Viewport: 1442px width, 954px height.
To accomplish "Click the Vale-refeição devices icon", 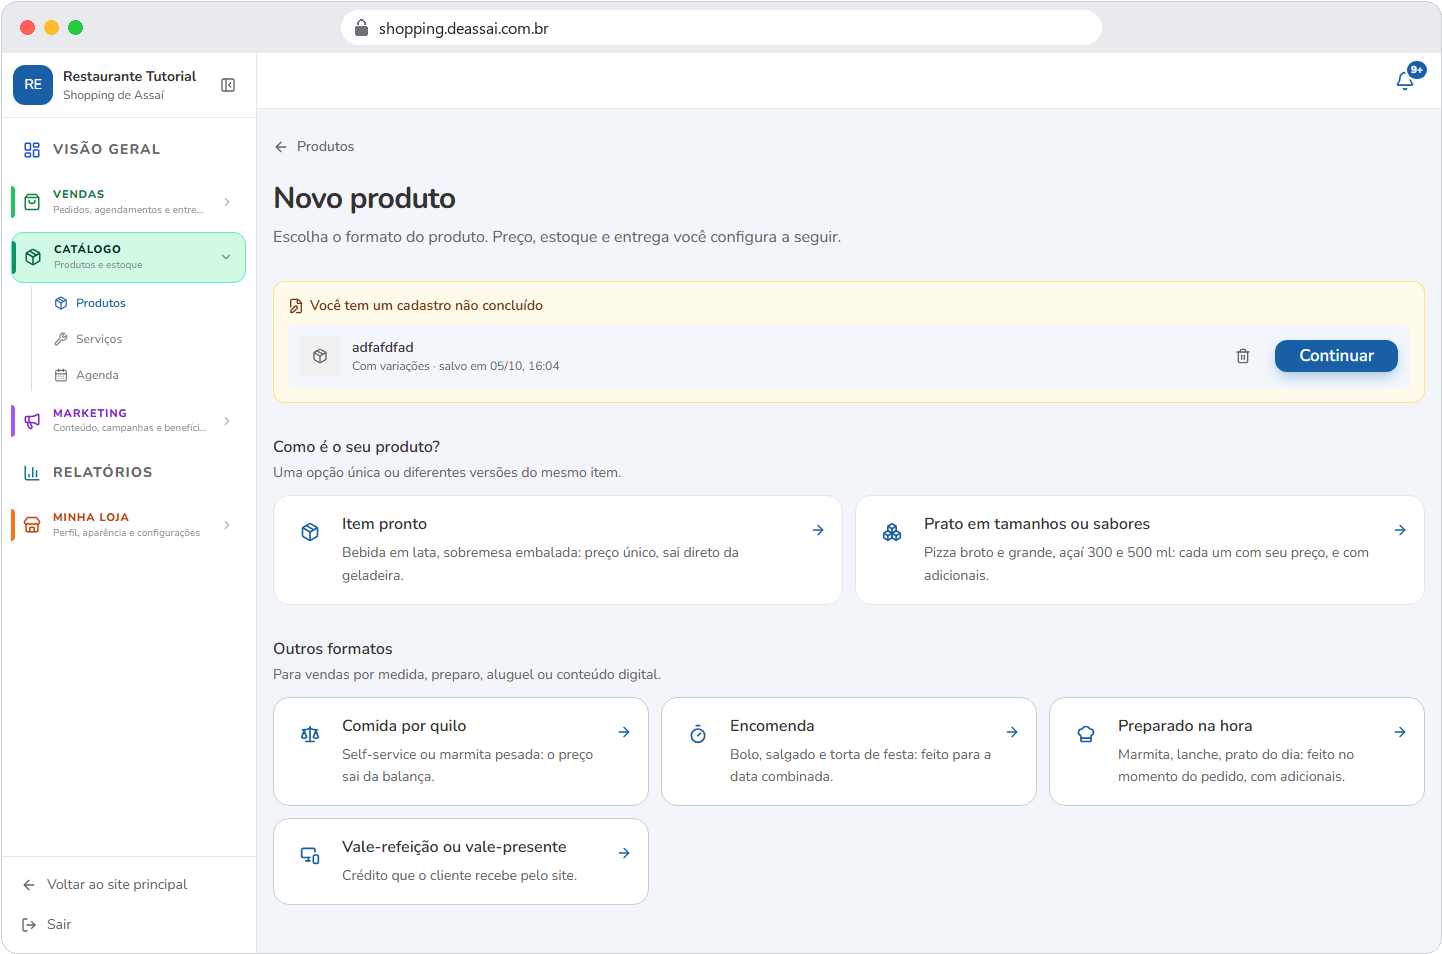I will click(x=310, y=855).
